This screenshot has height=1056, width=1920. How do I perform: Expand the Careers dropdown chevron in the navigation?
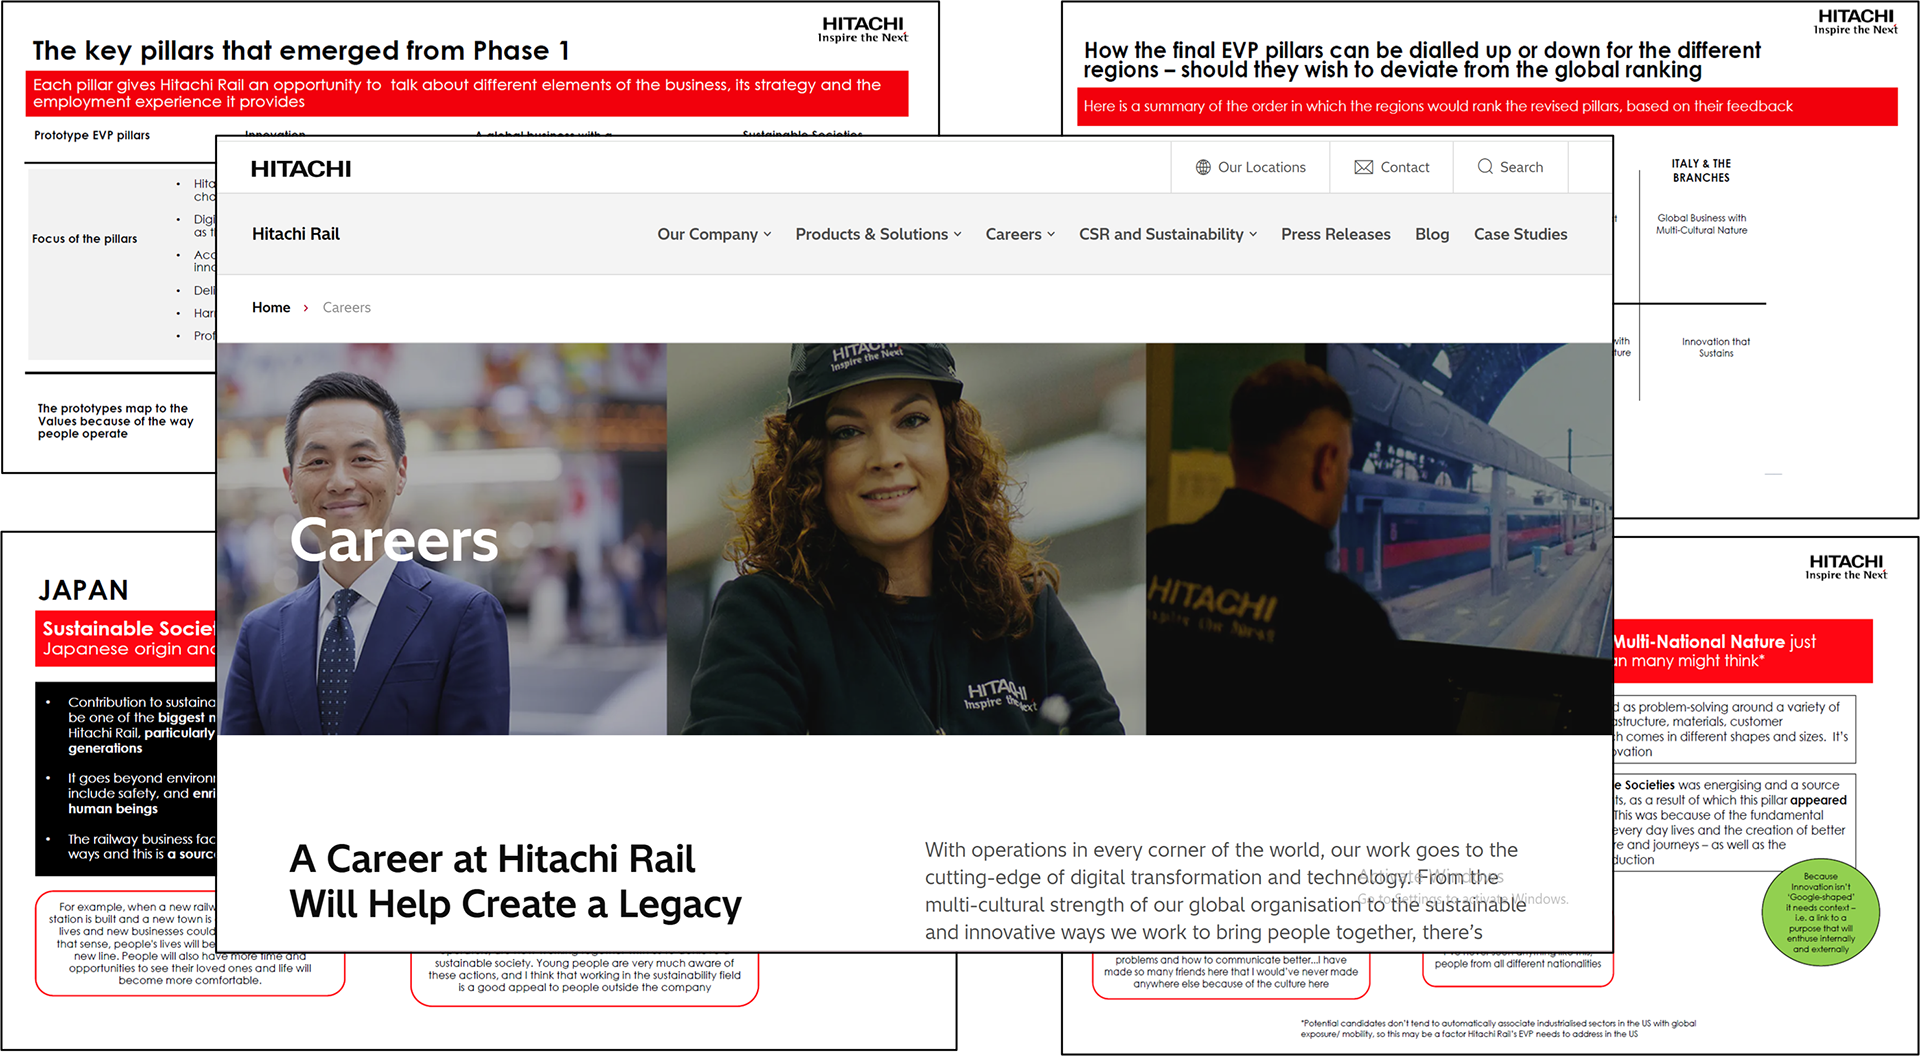coord(1051,235)
